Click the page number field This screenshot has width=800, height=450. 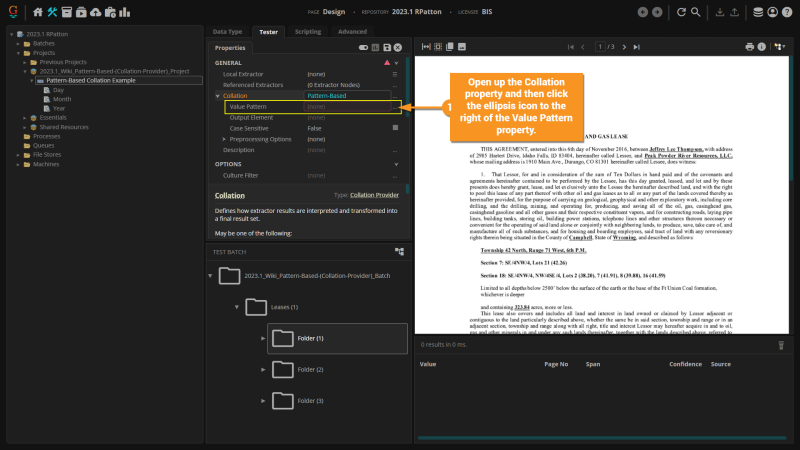point(600,46)
